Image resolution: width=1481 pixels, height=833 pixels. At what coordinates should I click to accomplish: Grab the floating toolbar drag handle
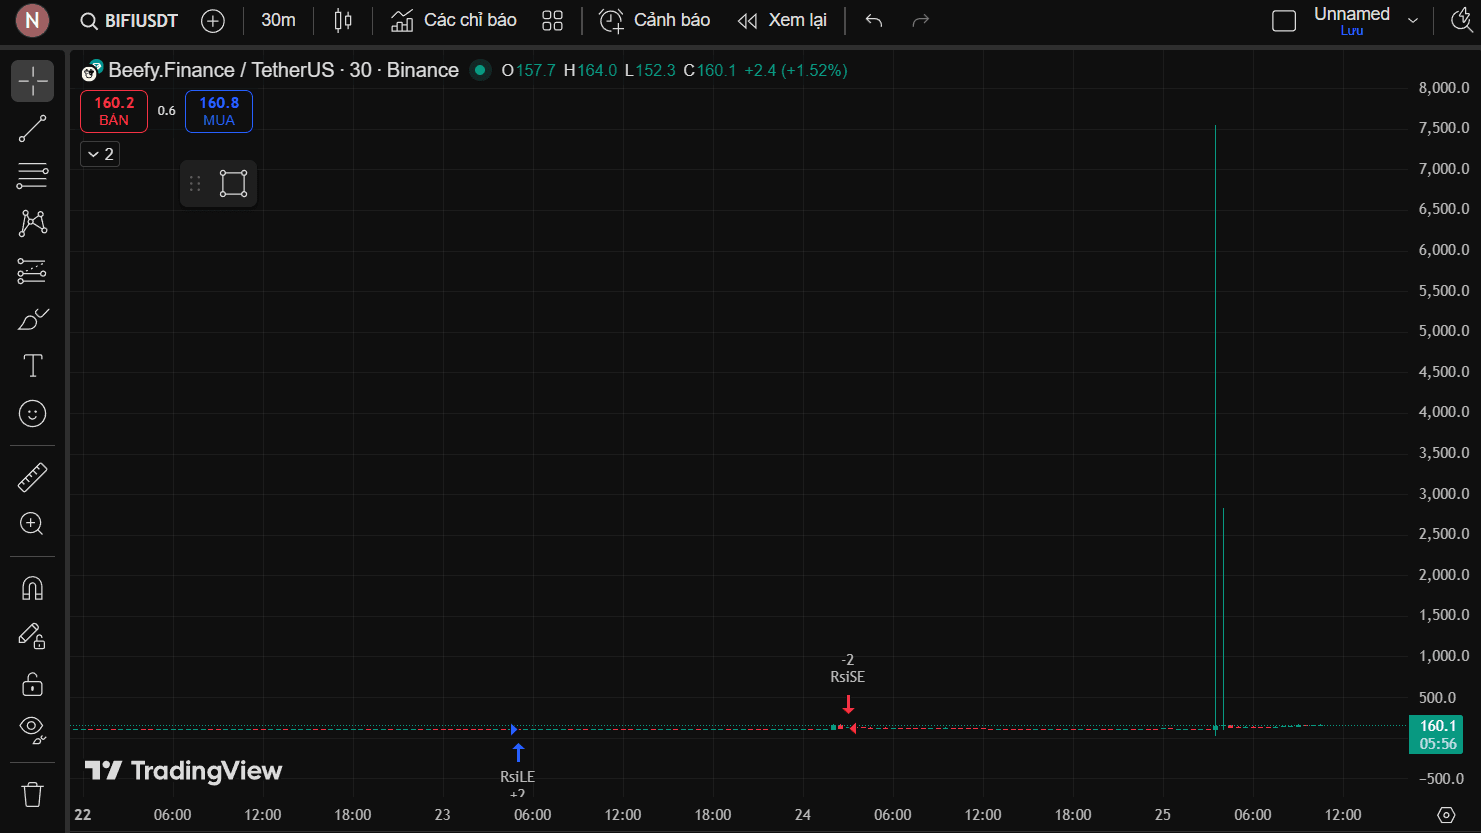click(x=195, y=183)
